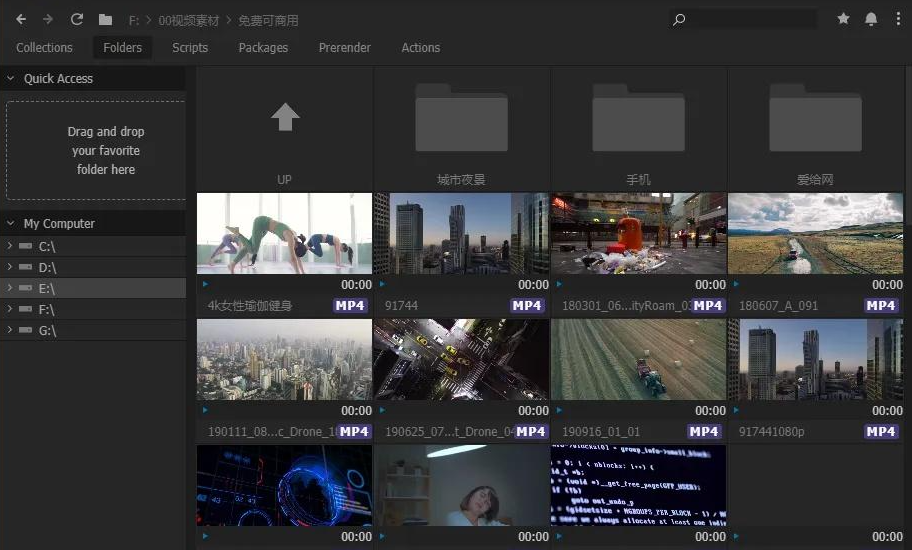Open notifications bell icon
Viewport: 912px width, 550px height.
(871, 19)
